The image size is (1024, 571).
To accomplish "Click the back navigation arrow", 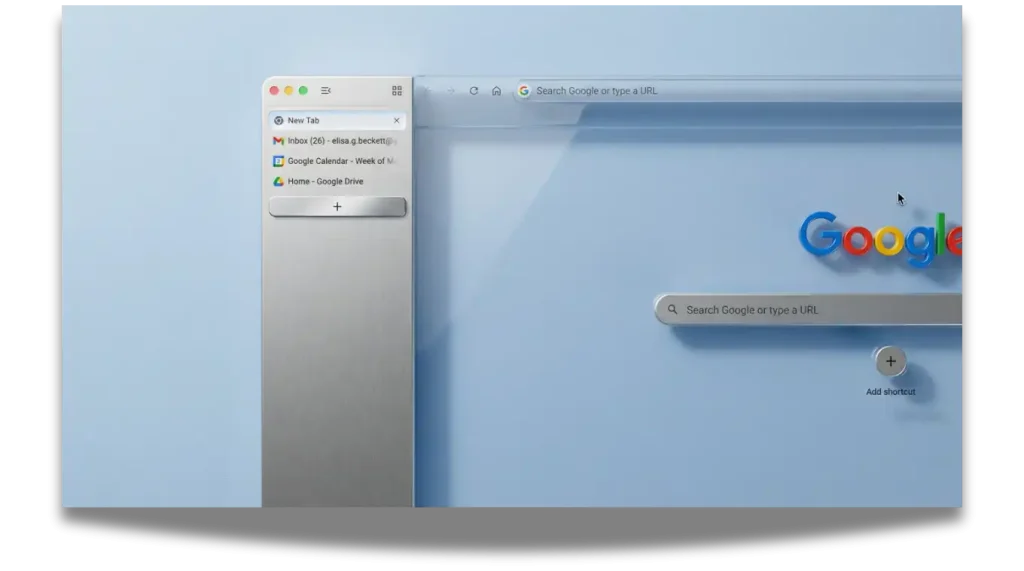I will [x=428, y=91].
